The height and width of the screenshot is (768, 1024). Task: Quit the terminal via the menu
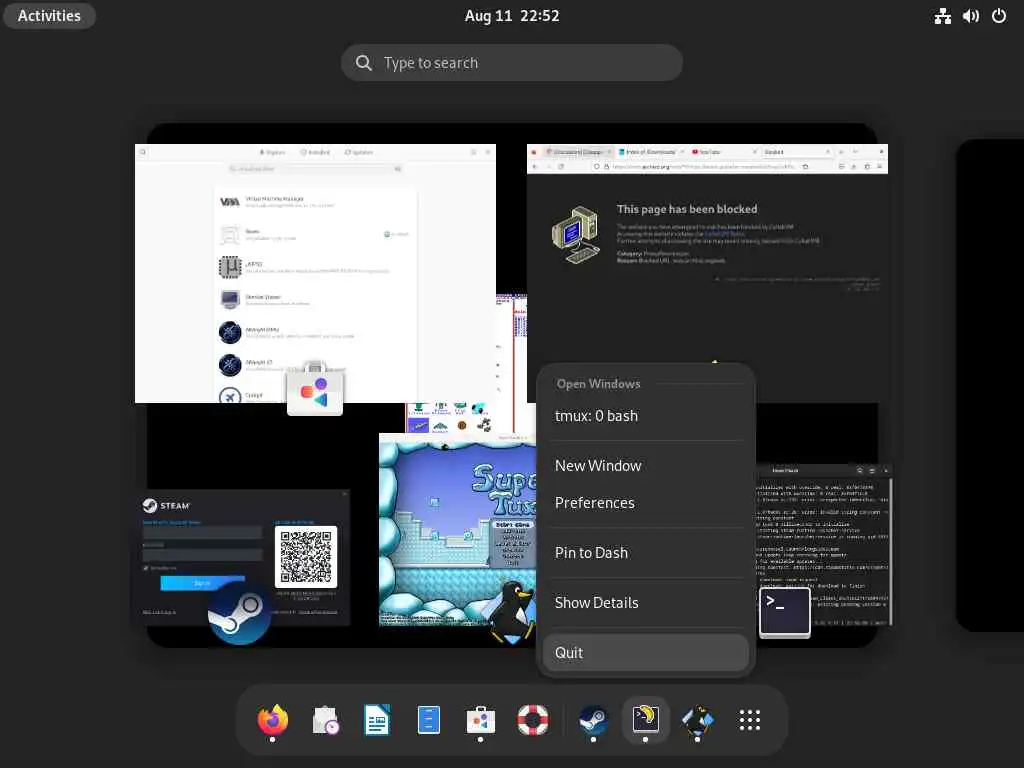pyautogui.click(x=645, y=652)
